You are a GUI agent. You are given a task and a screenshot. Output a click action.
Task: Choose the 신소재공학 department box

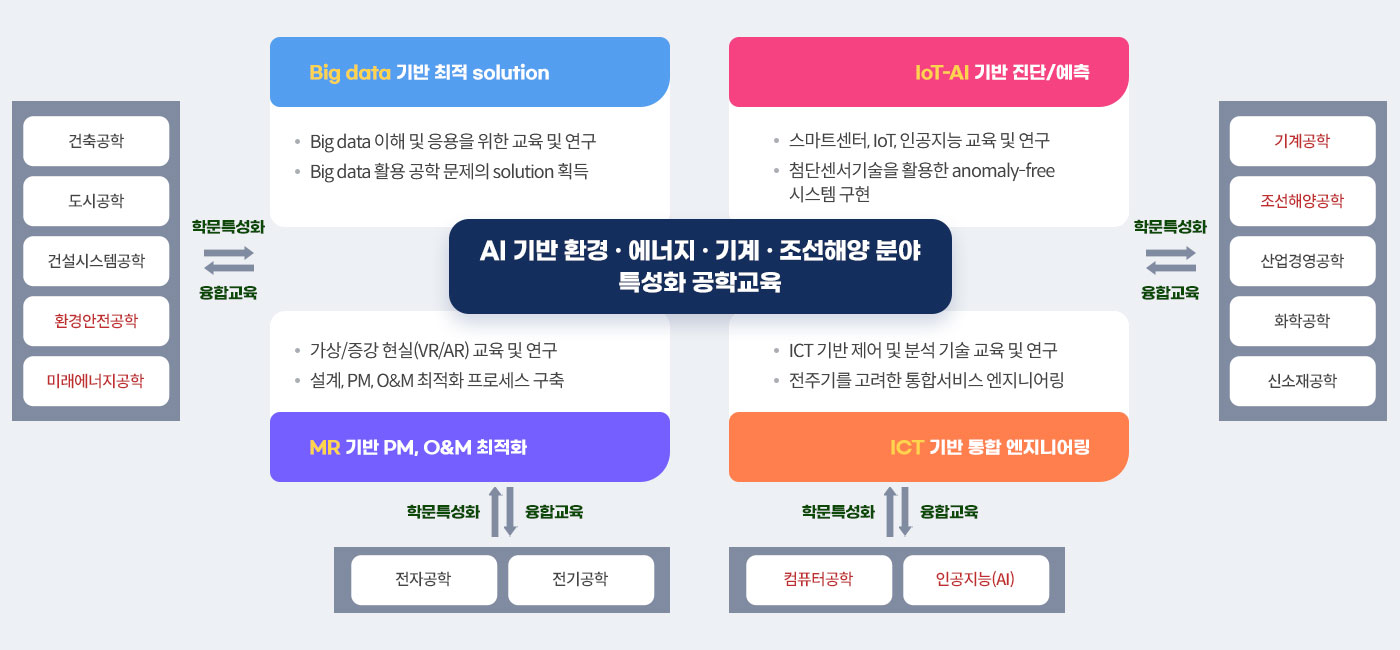click(1302, 381)
